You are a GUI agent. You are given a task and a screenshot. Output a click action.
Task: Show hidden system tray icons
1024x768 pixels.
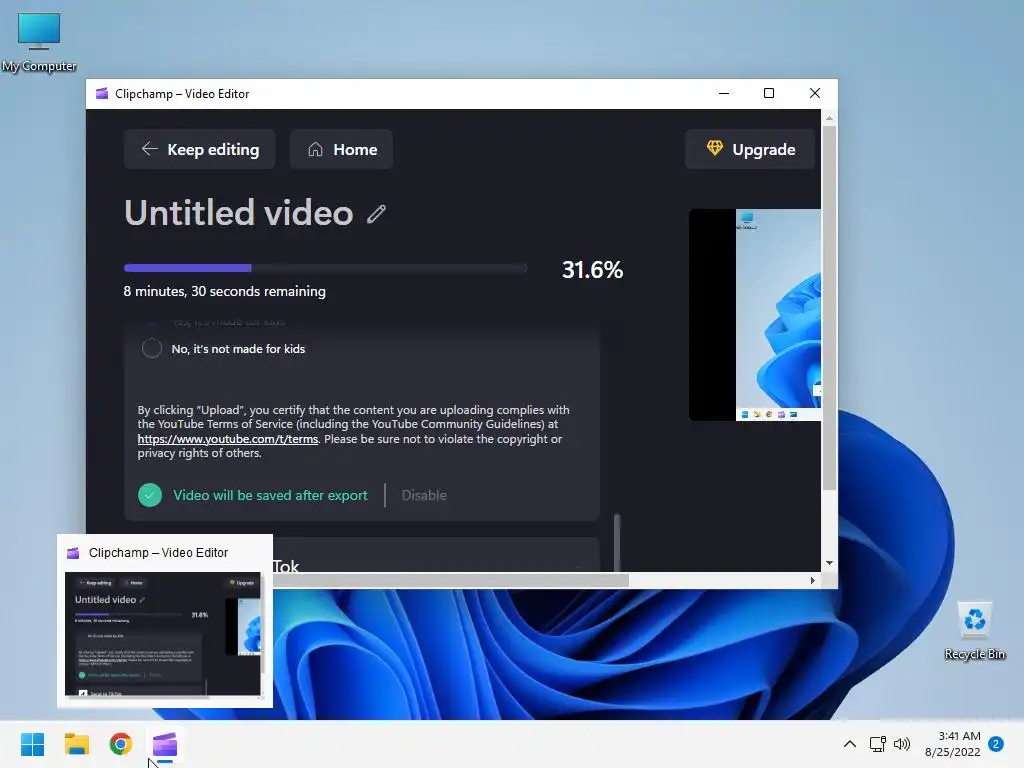point(850,744)
